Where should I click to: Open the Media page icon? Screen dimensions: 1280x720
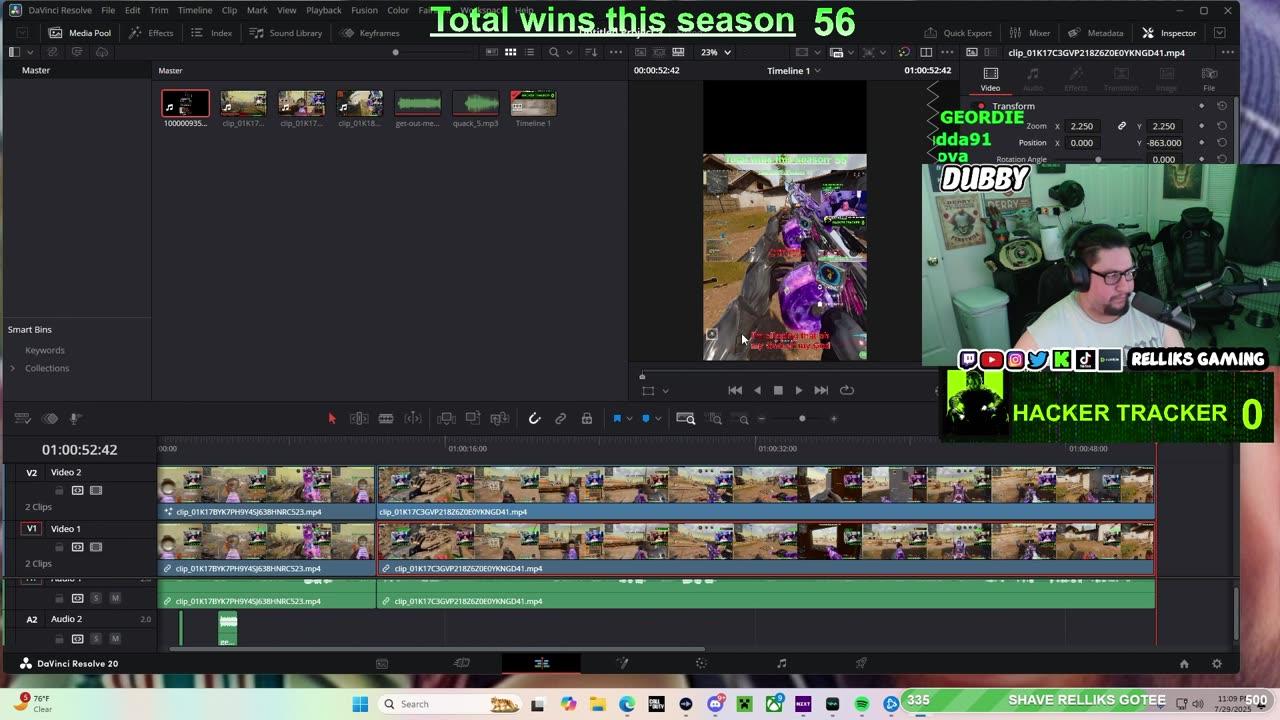(x=382, y=663)
